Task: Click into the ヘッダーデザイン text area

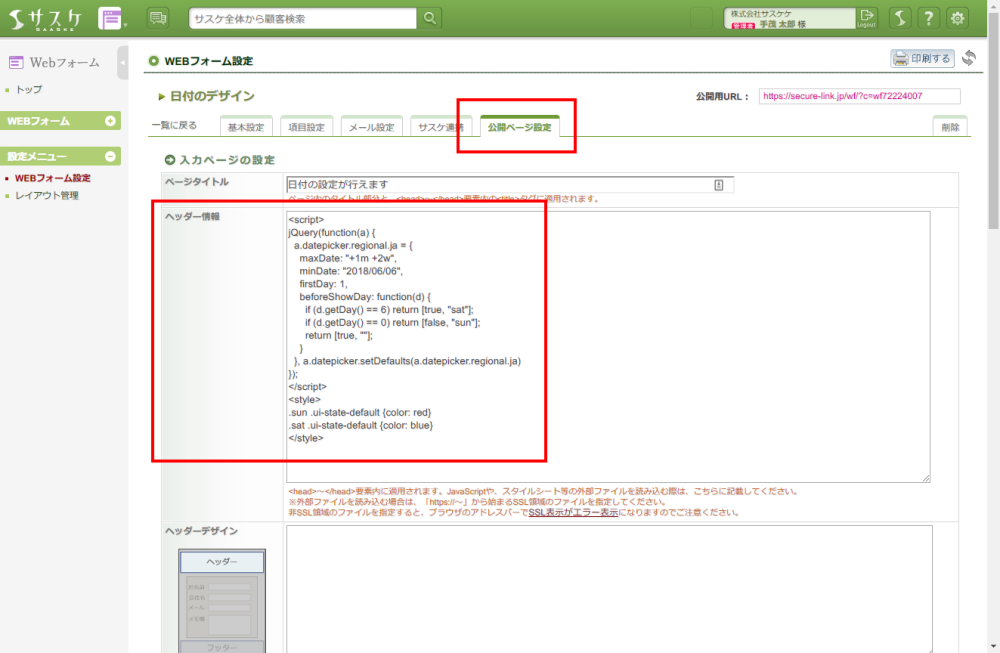Action: (x=608, y=588)
